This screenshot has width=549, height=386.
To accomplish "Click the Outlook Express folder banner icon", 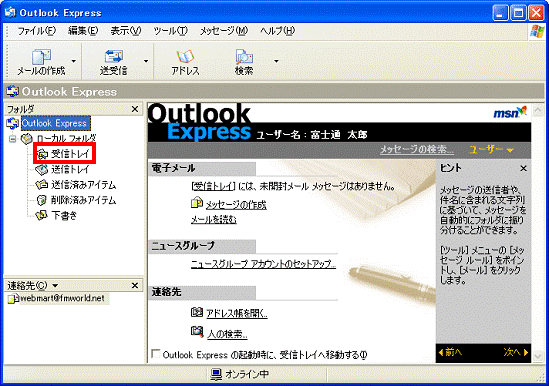I will [13, 91].
